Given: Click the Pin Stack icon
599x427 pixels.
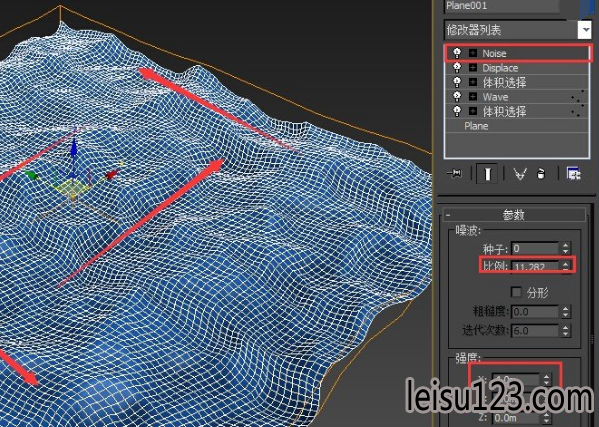Looking at the screenshot, I should [x=454, y=174].
